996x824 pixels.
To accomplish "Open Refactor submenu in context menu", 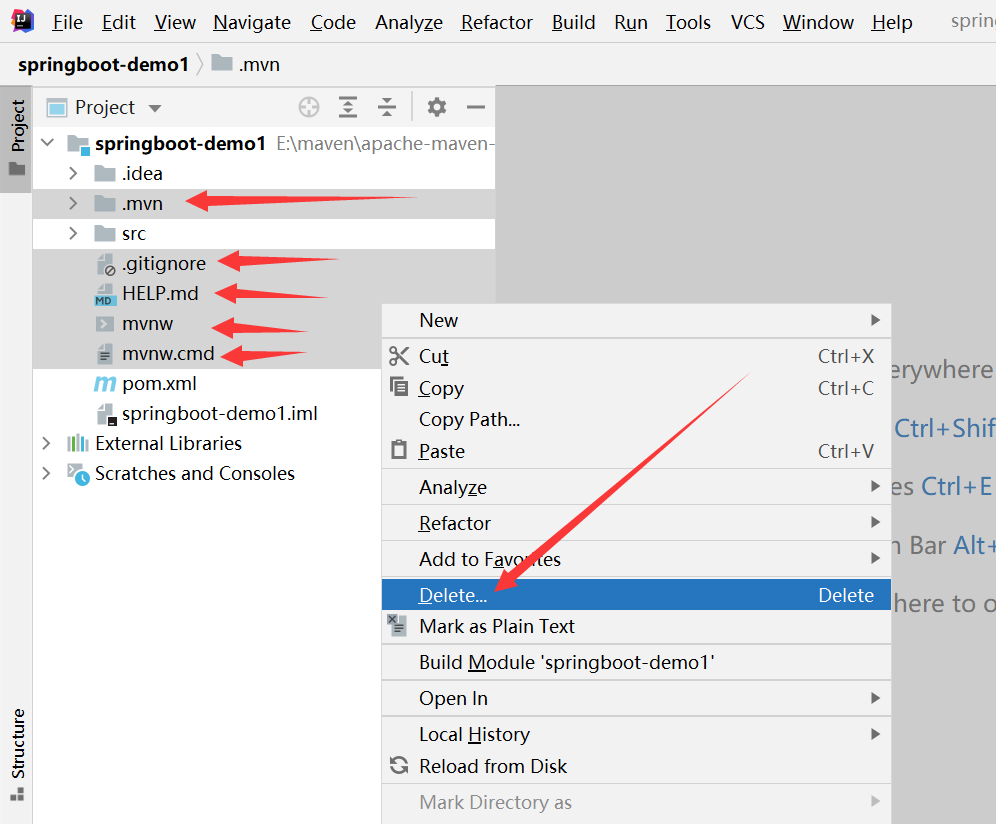I will 636,523.
